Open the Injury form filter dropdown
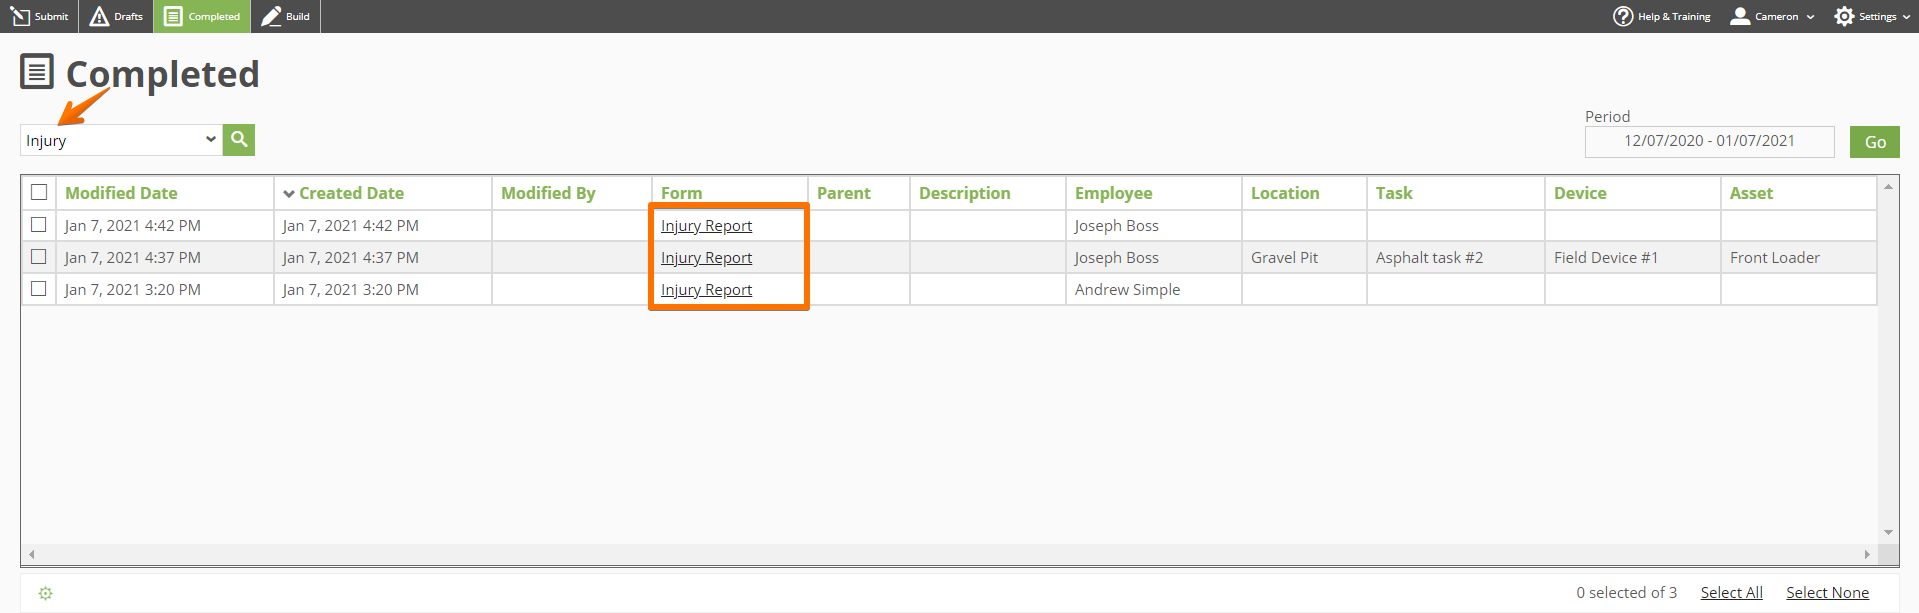Screen dimensions: 1919x613 (x=121, y=140)
